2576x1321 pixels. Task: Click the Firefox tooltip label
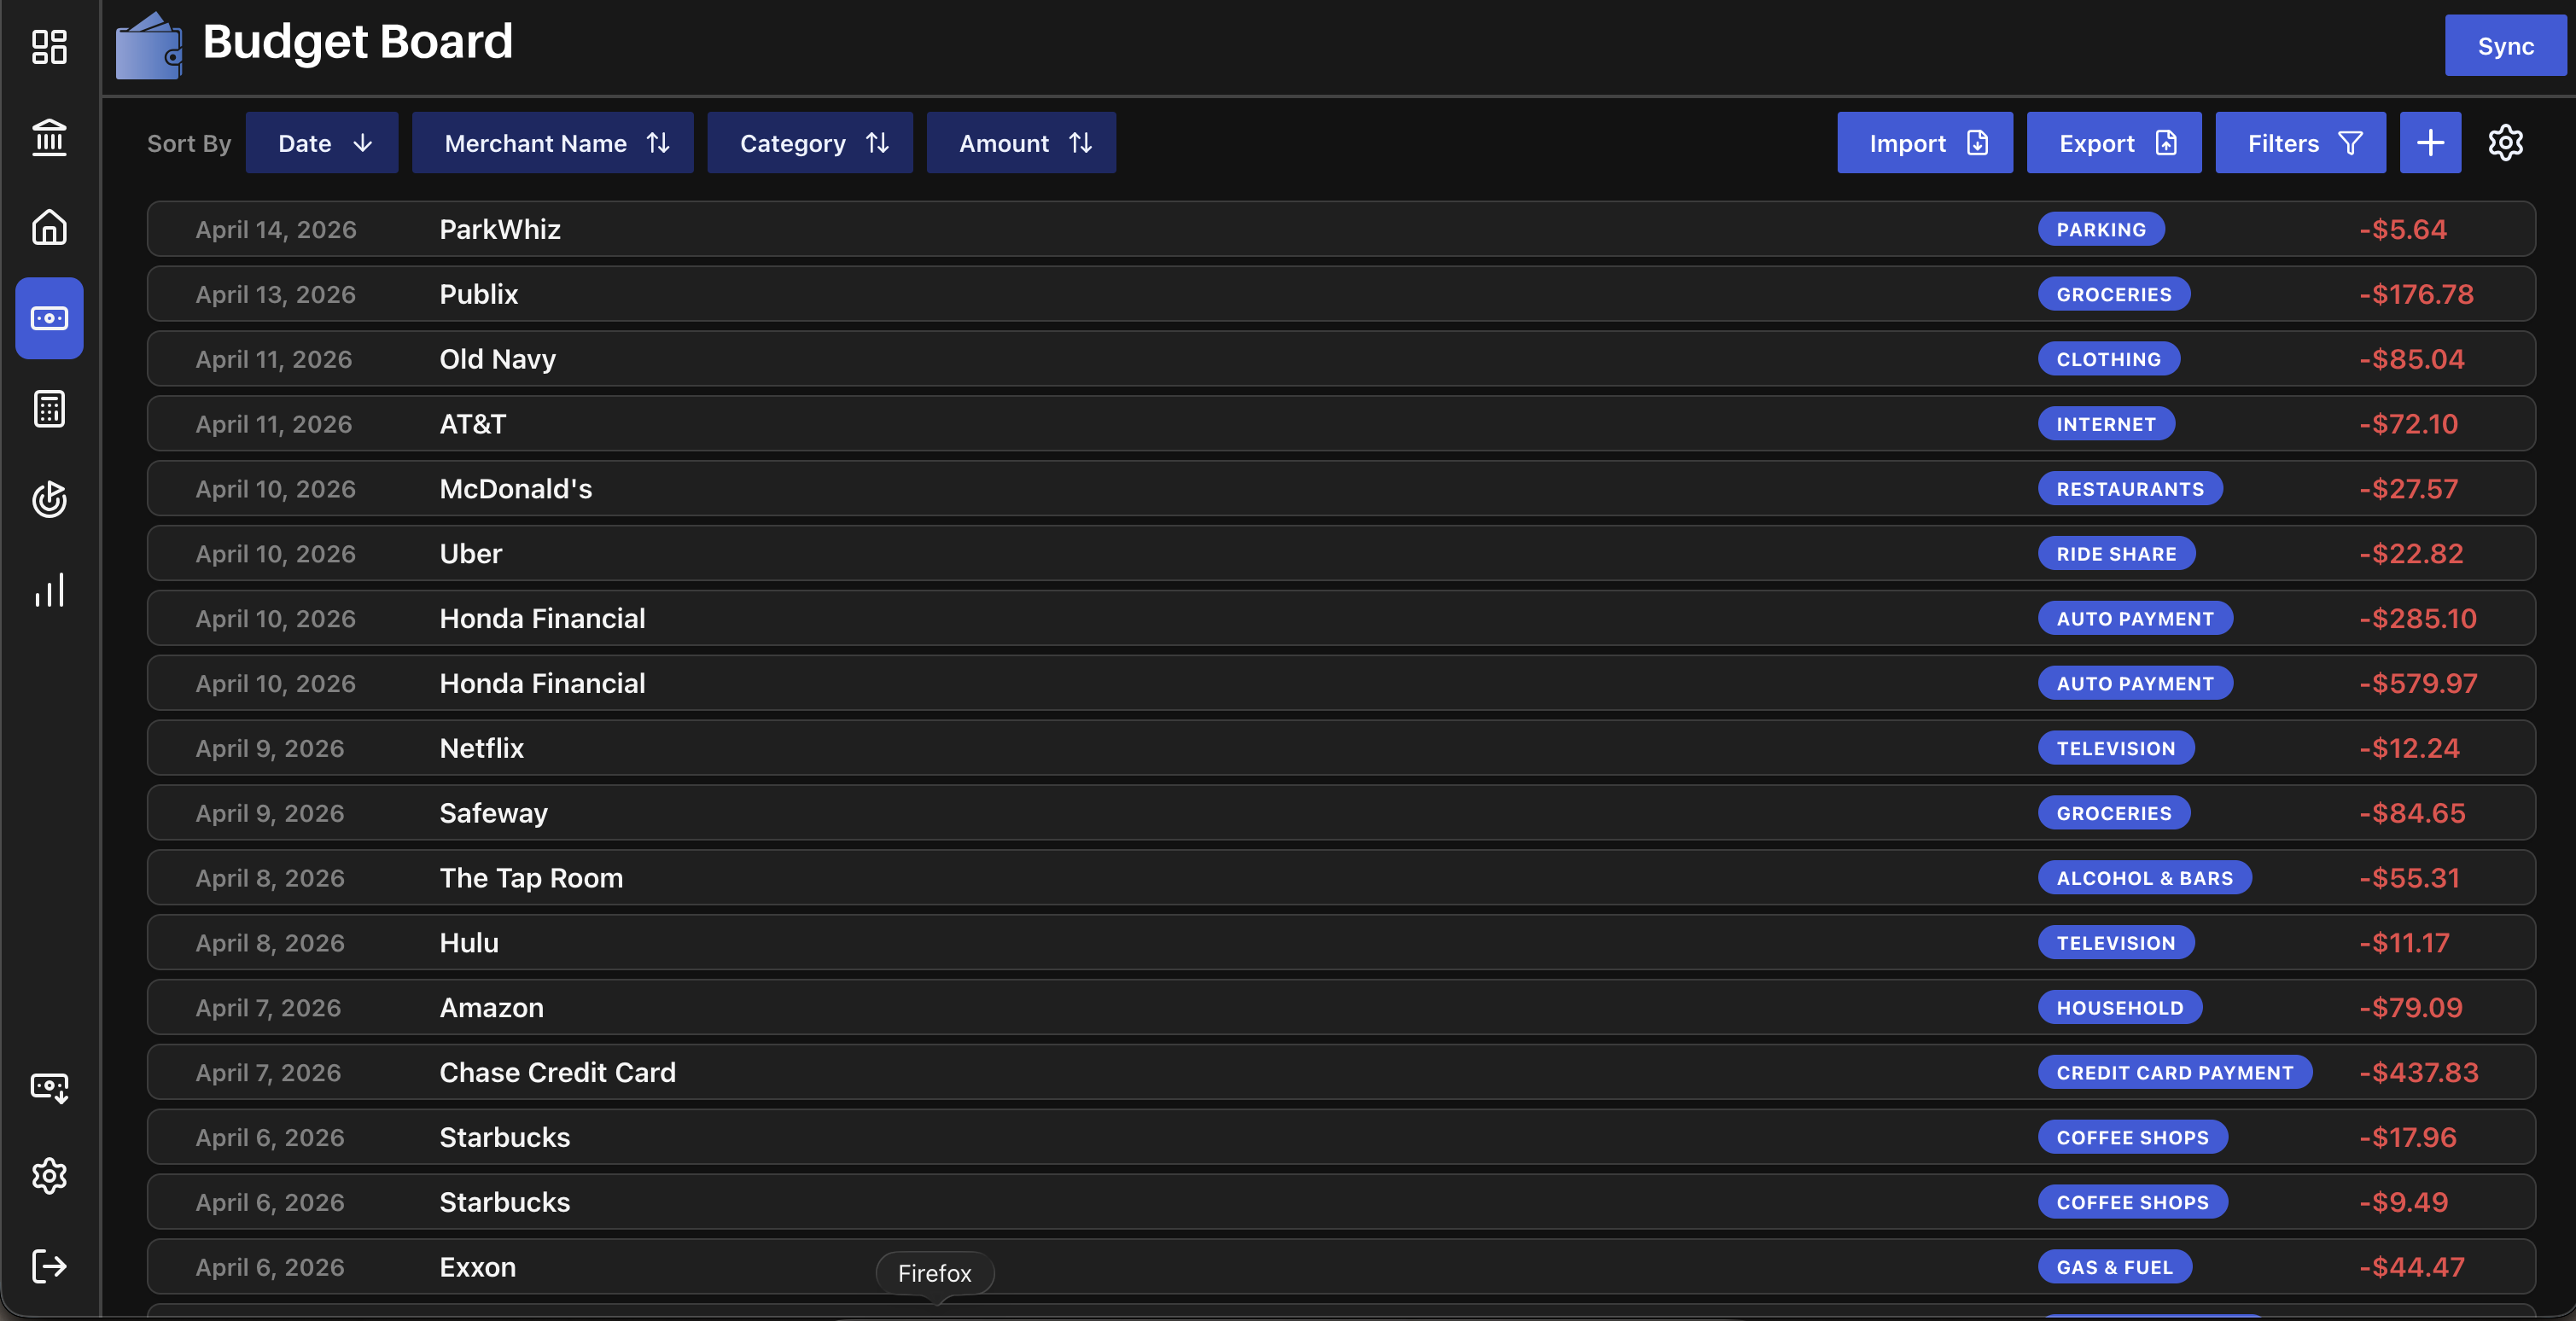coord(934,1273)
